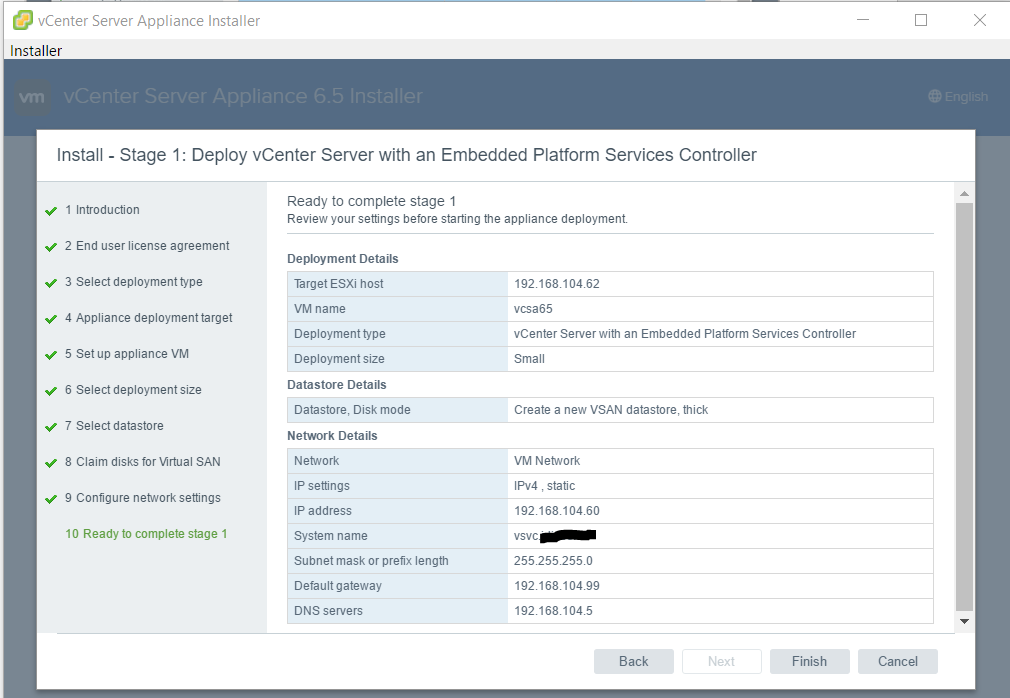
Task: Open the Installer menu
Action: point(36,51)
